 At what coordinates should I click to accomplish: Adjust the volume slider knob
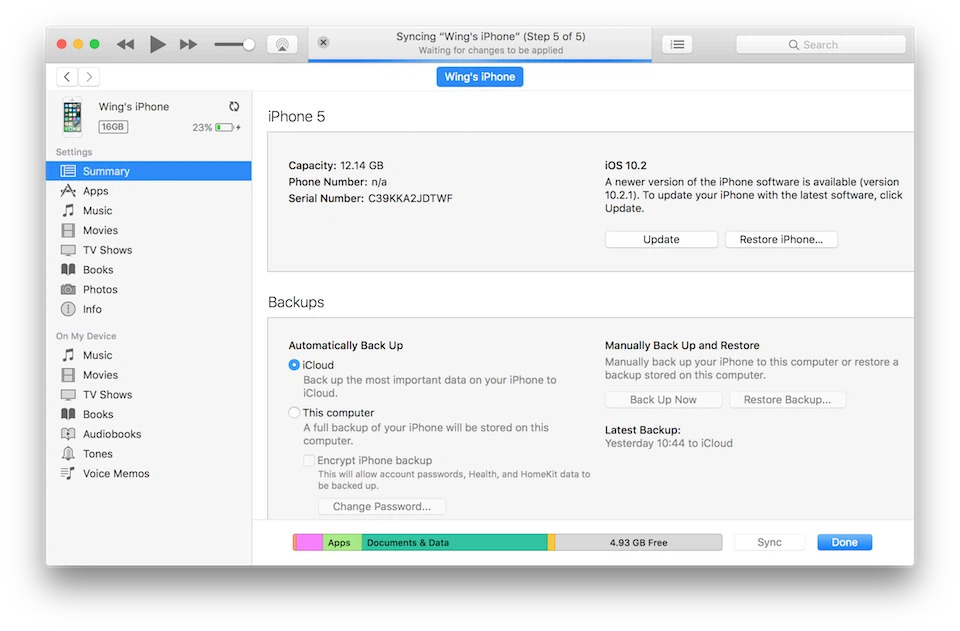click(x=249, y=44)
